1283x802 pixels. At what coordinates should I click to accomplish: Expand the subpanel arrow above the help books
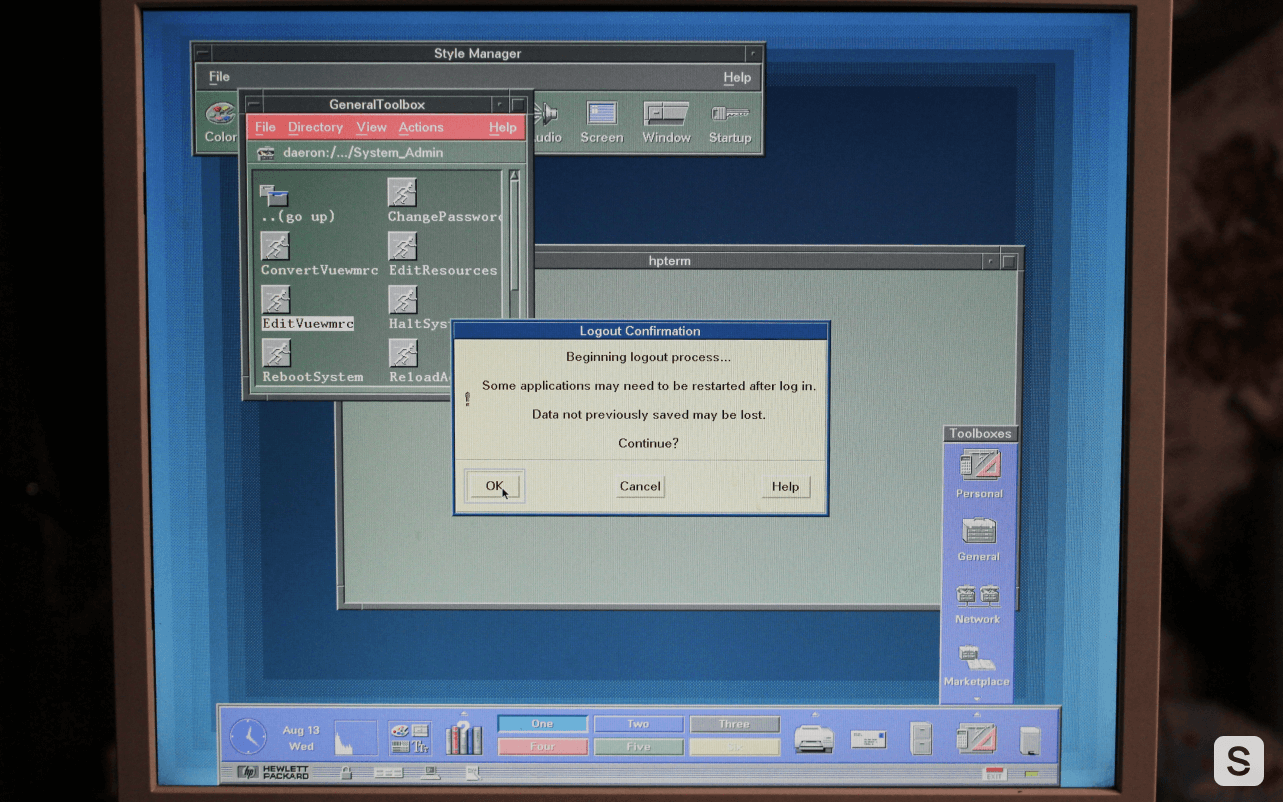(464, 714)
